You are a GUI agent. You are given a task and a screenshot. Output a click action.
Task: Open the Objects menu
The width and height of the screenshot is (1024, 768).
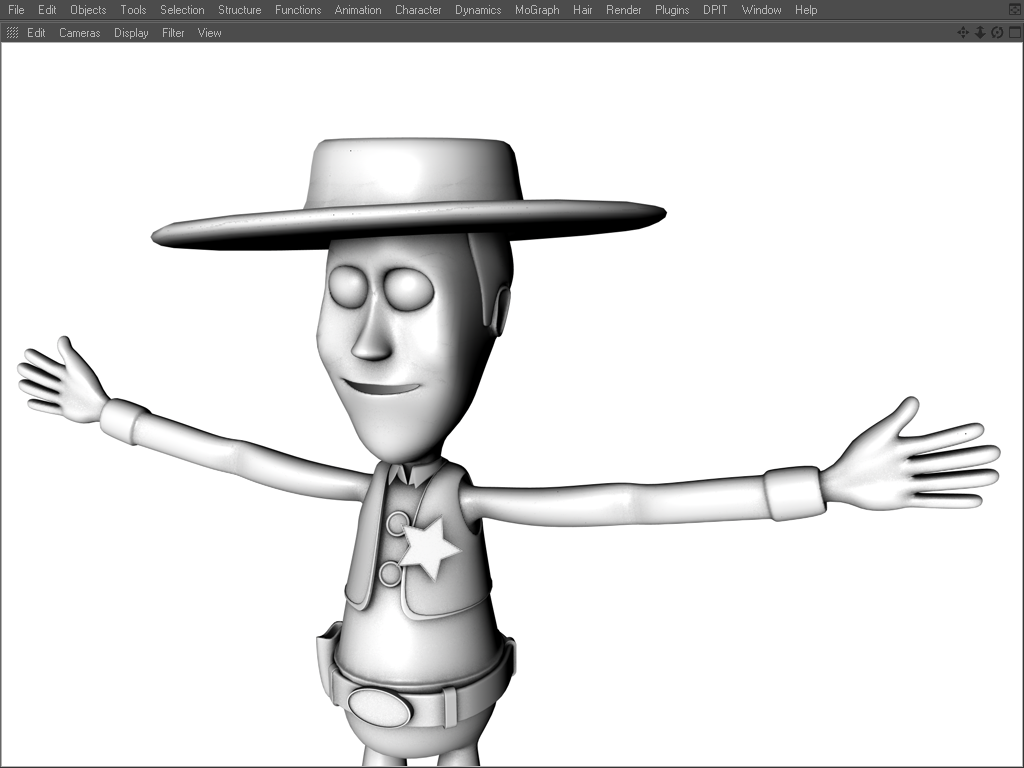[88, 10]
